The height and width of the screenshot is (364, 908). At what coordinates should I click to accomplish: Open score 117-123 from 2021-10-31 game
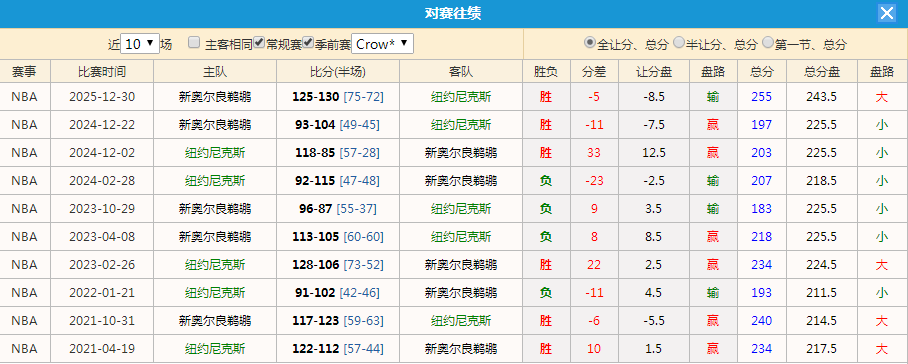pos(316,321)
